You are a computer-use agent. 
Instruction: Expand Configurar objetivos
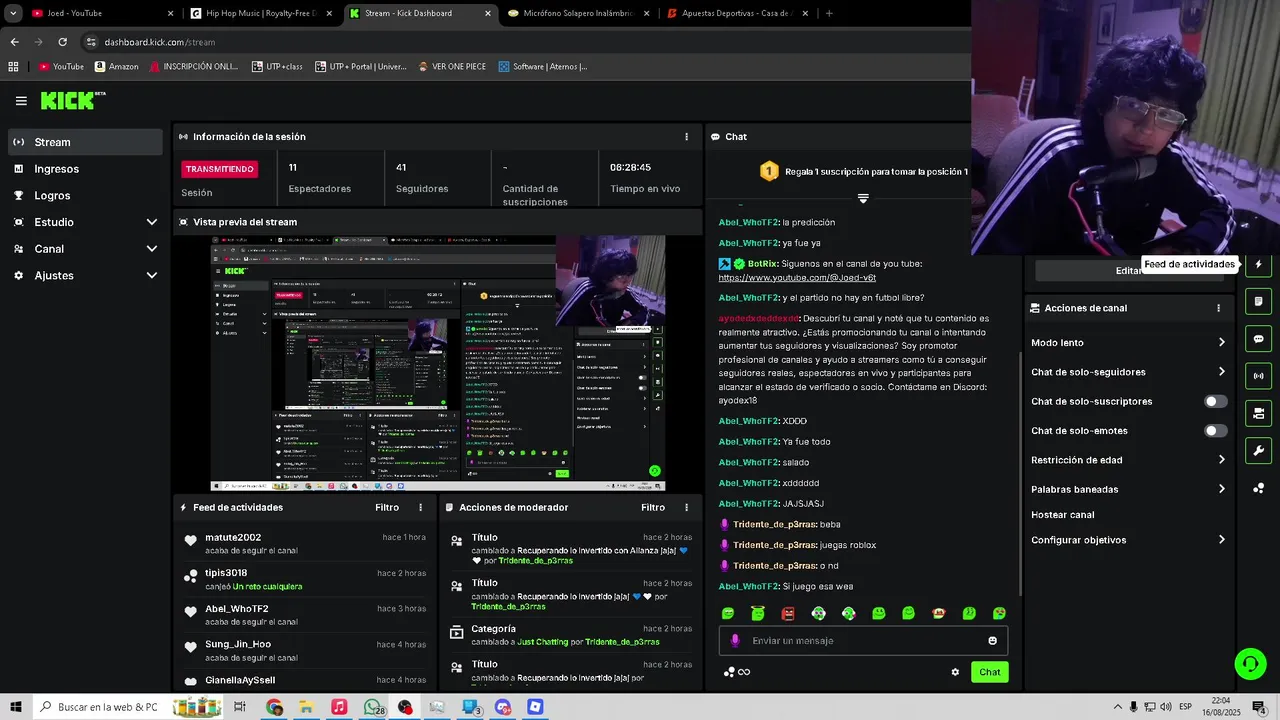point(1128,540)
